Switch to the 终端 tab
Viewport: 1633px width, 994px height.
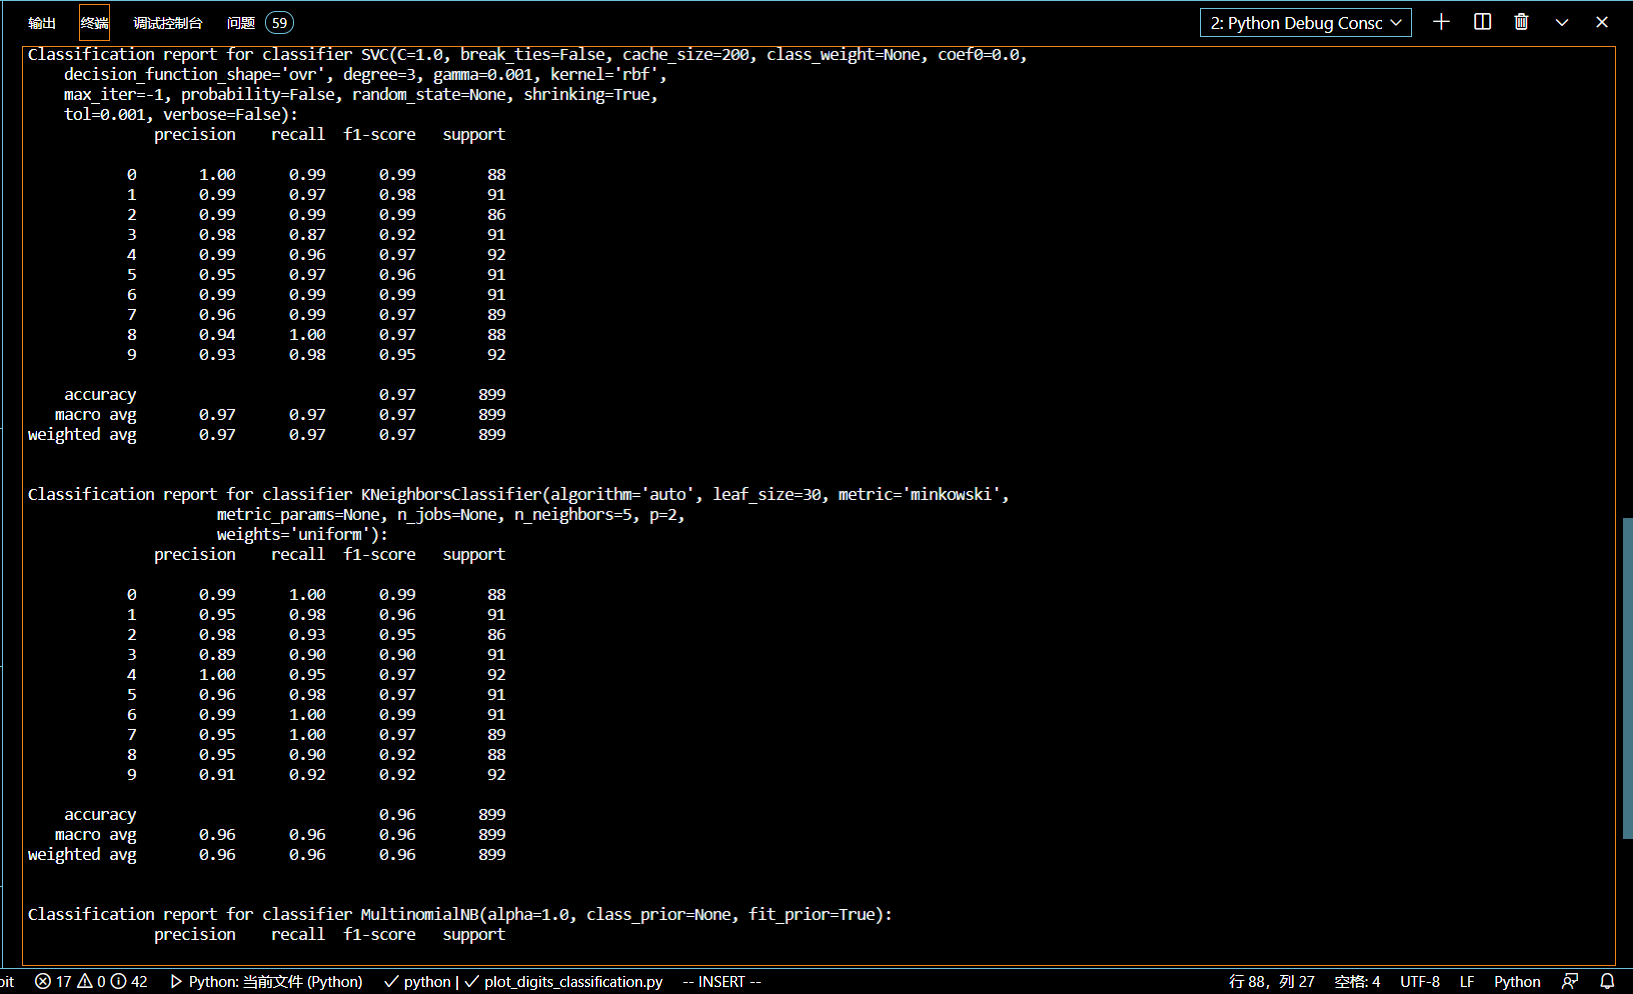(94, 23)
